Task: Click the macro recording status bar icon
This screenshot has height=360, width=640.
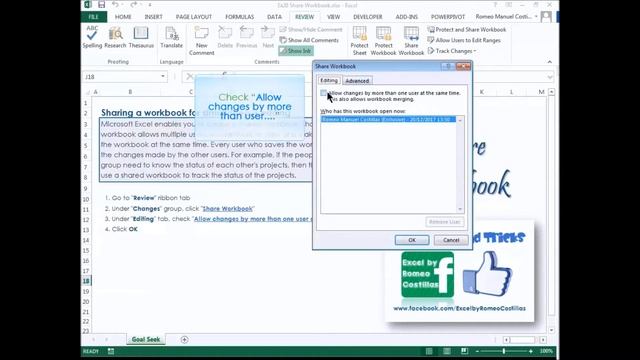Action: click(x=111, y=351)
